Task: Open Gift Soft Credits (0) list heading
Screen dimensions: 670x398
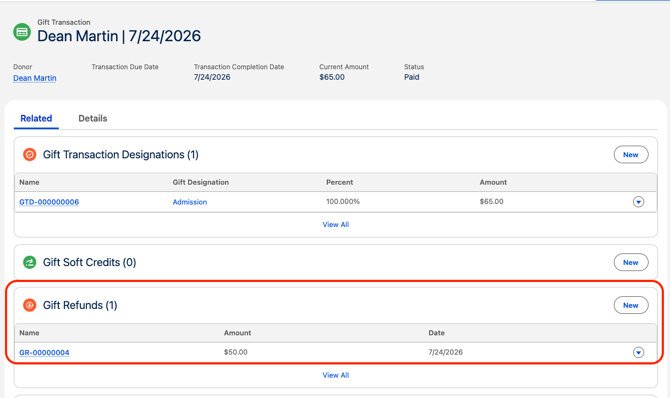Action: [x=89, y=262]
